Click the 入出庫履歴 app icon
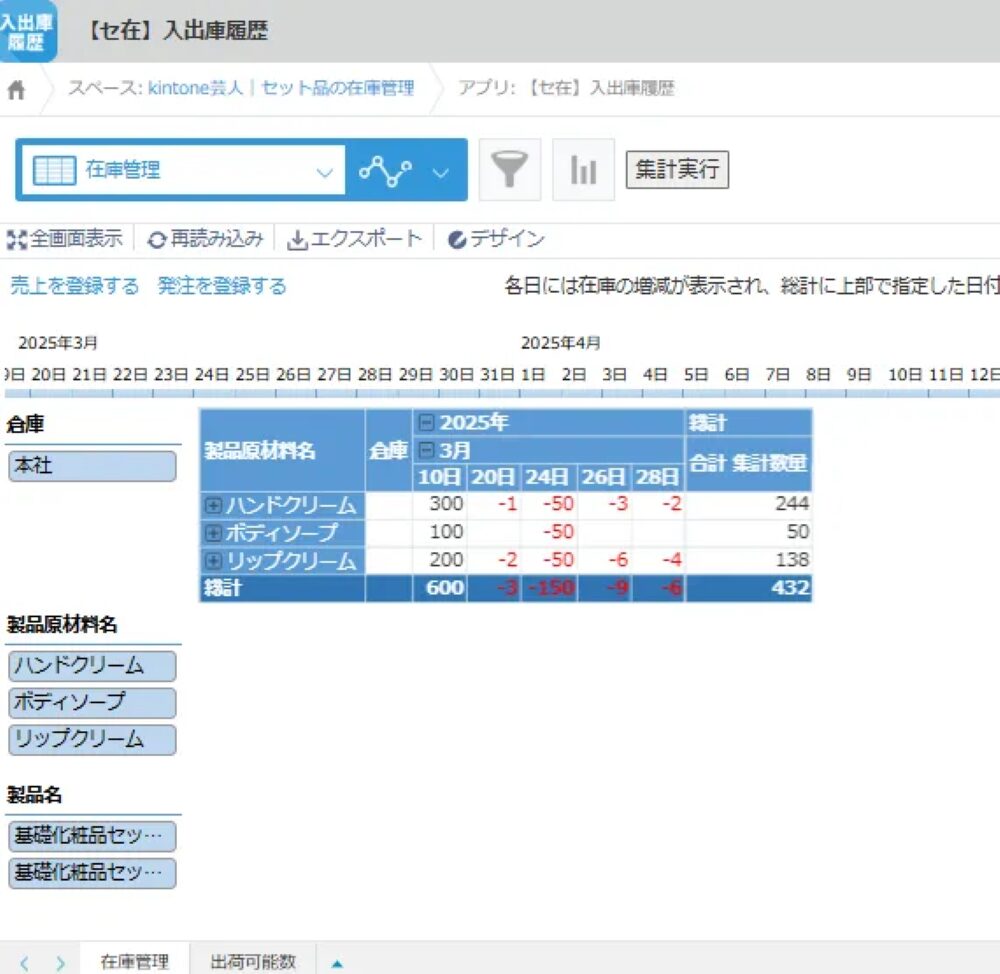1000x974 pixels. pos(27,30)
